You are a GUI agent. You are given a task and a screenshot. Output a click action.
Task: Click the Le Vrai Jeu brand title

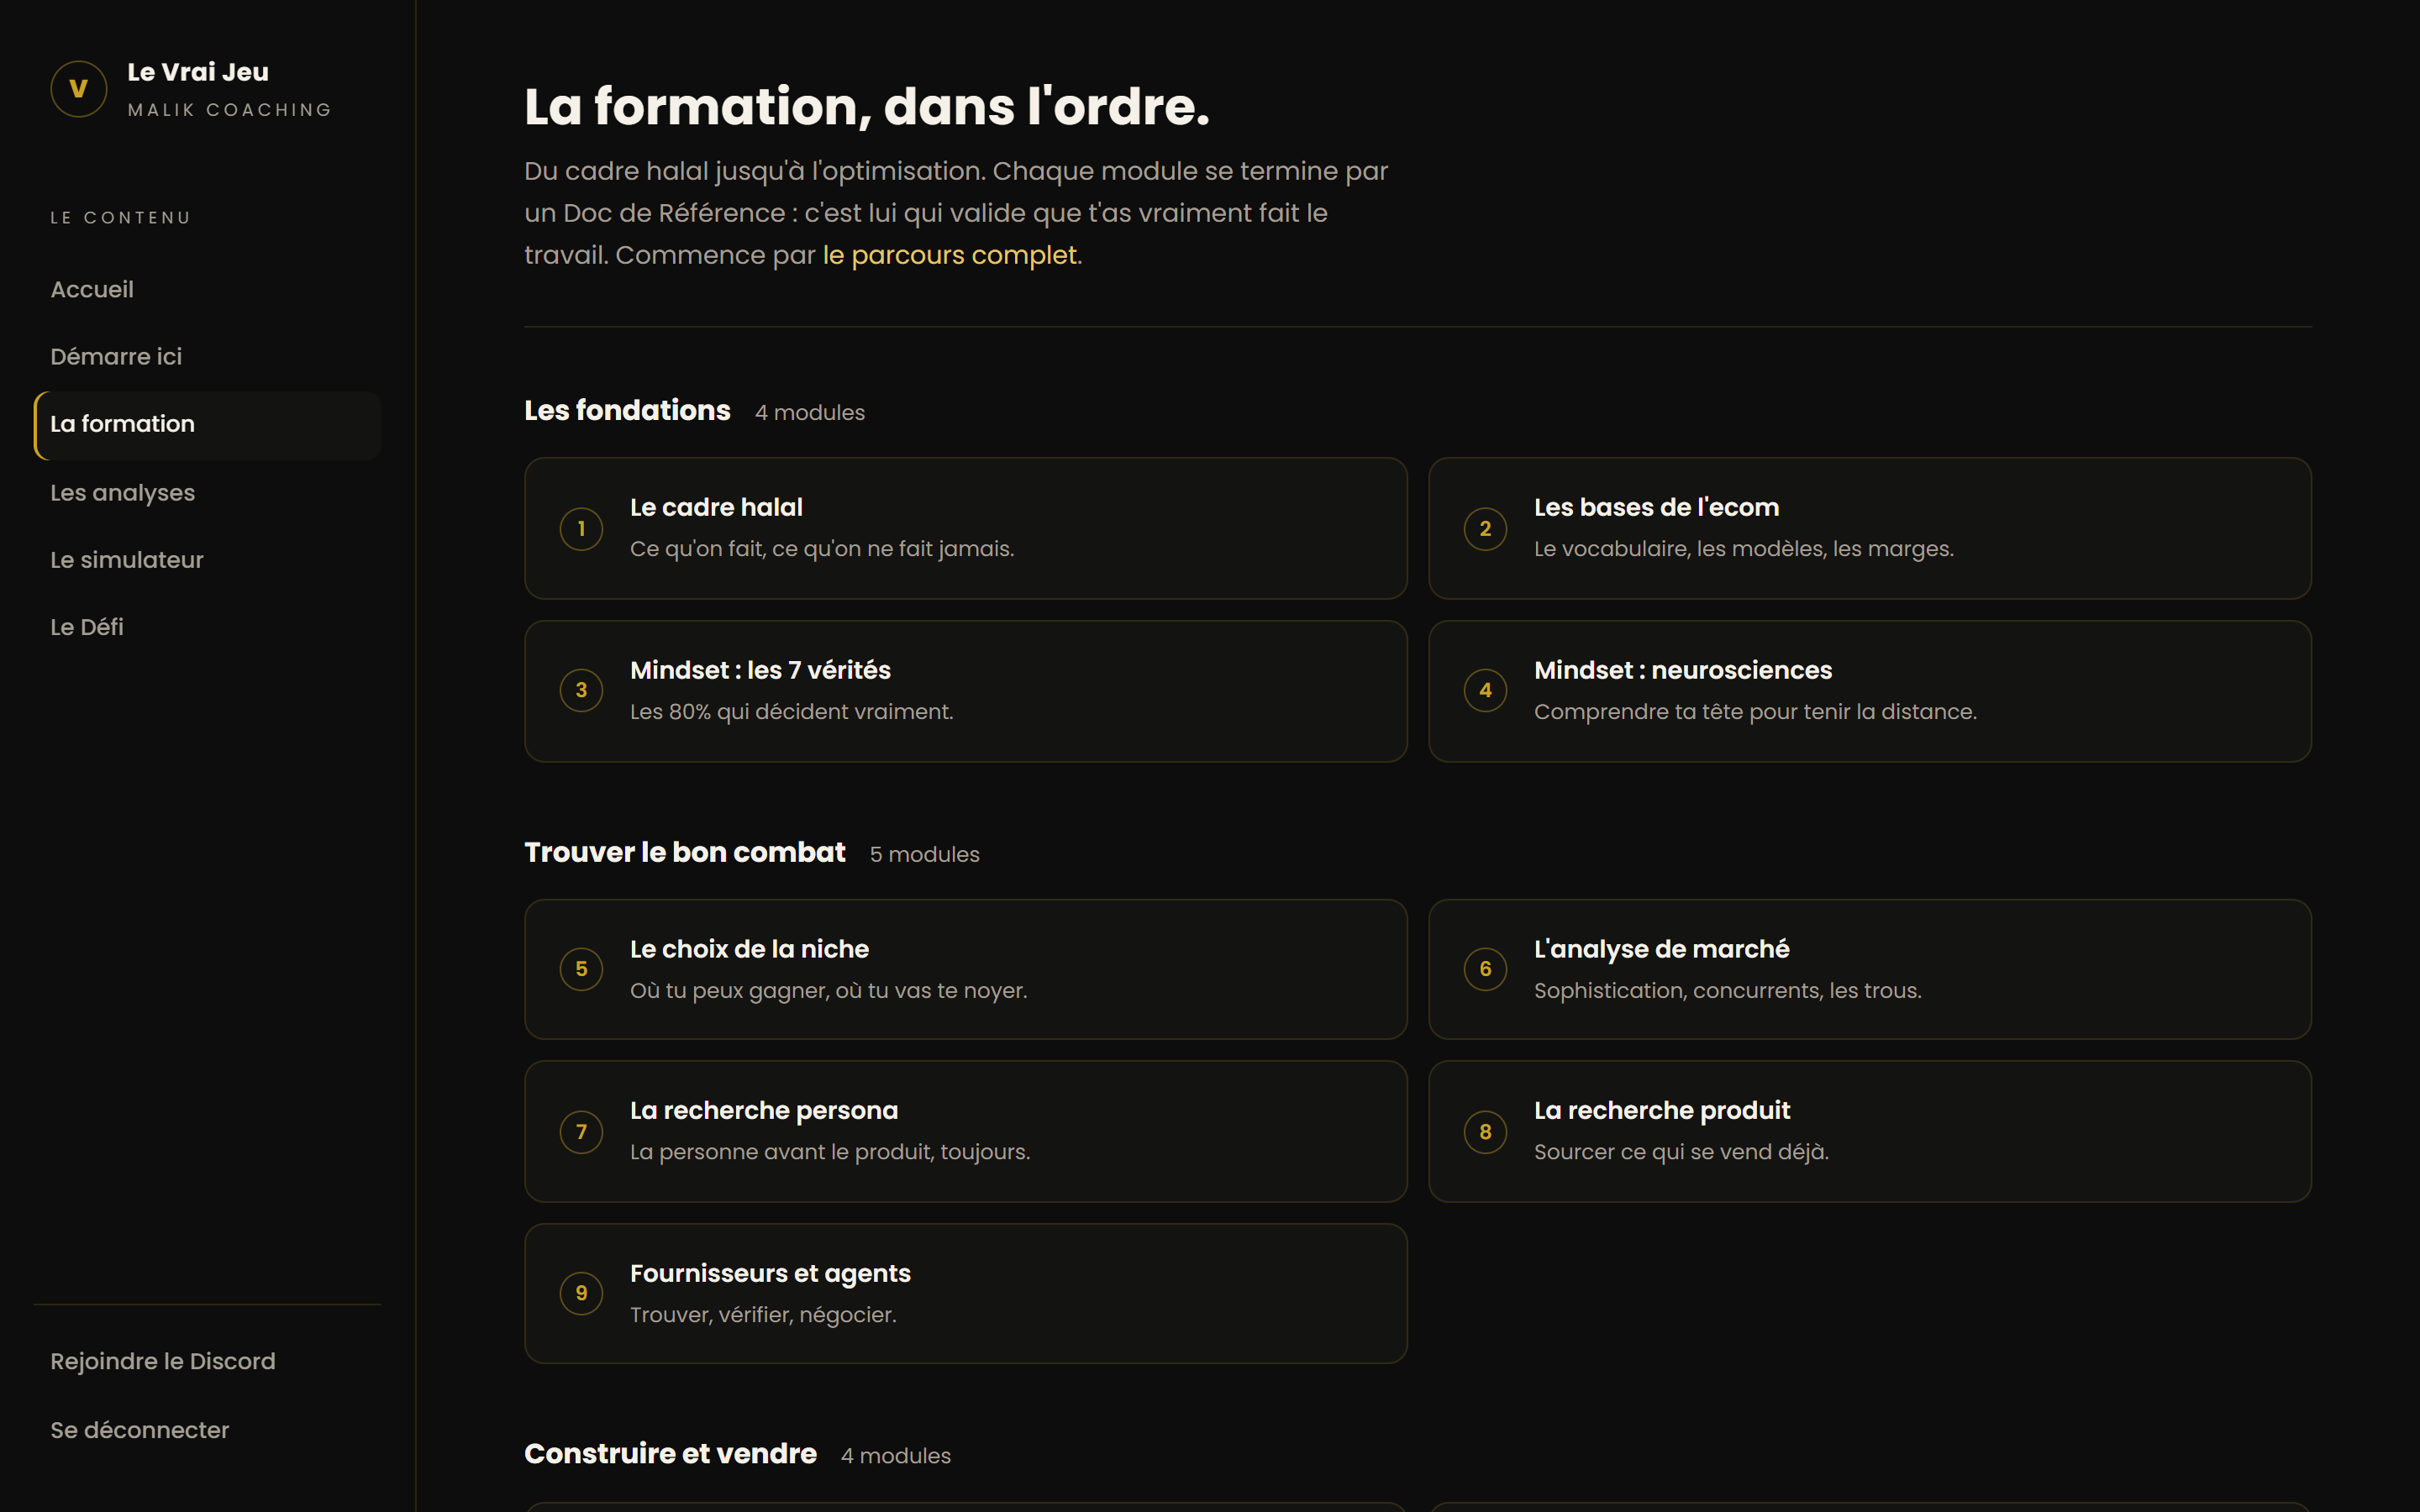[198, 72]
